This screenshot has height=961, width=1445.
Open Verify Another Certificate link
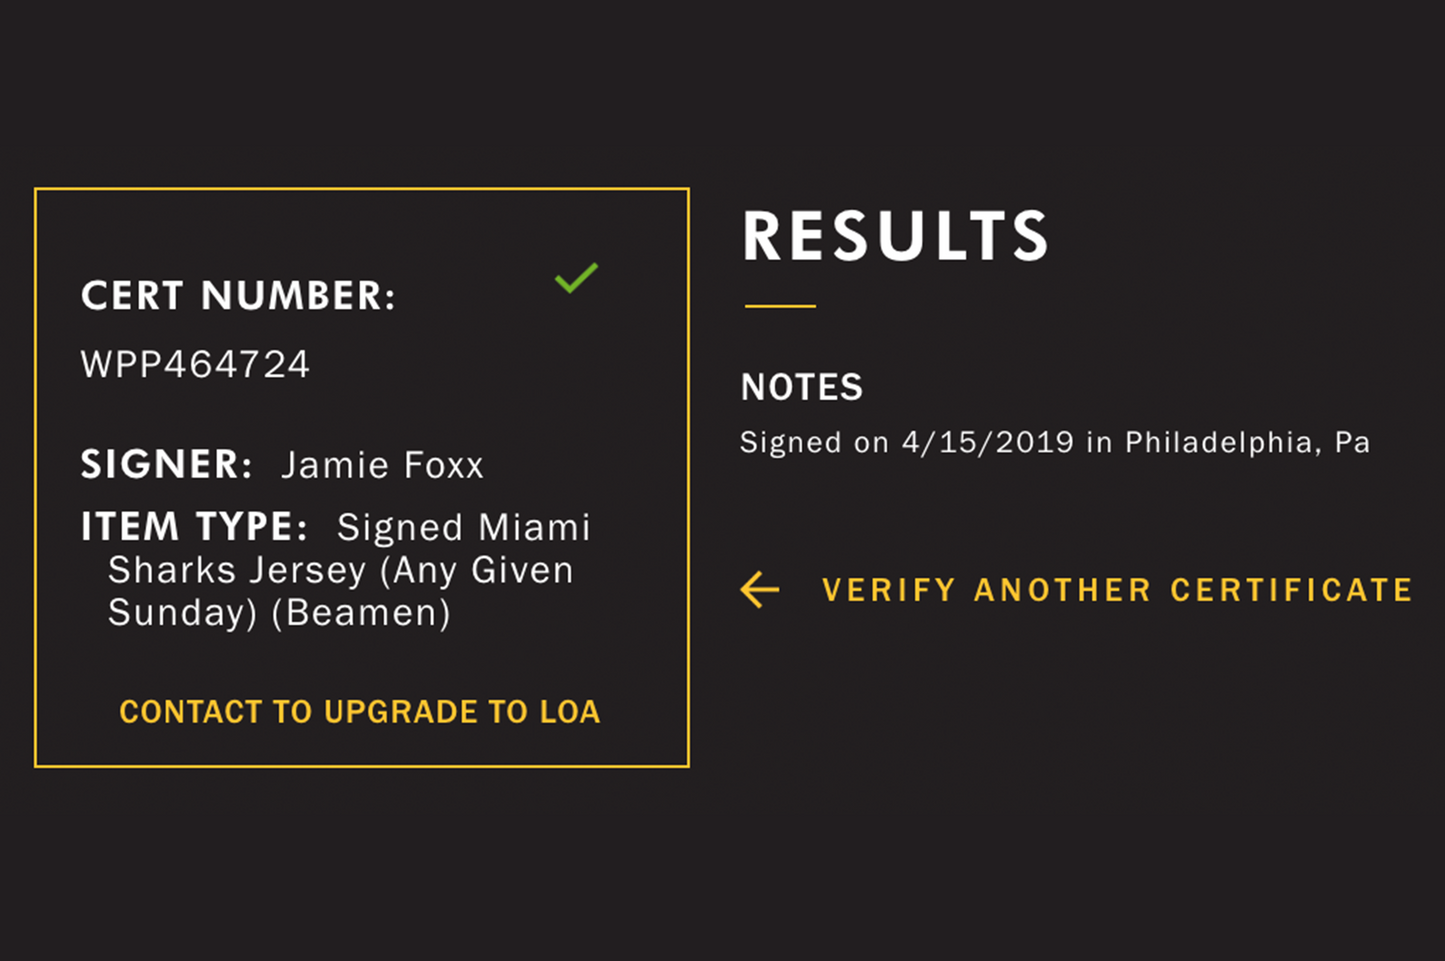pyautogui.click(x=1117, y=590)
